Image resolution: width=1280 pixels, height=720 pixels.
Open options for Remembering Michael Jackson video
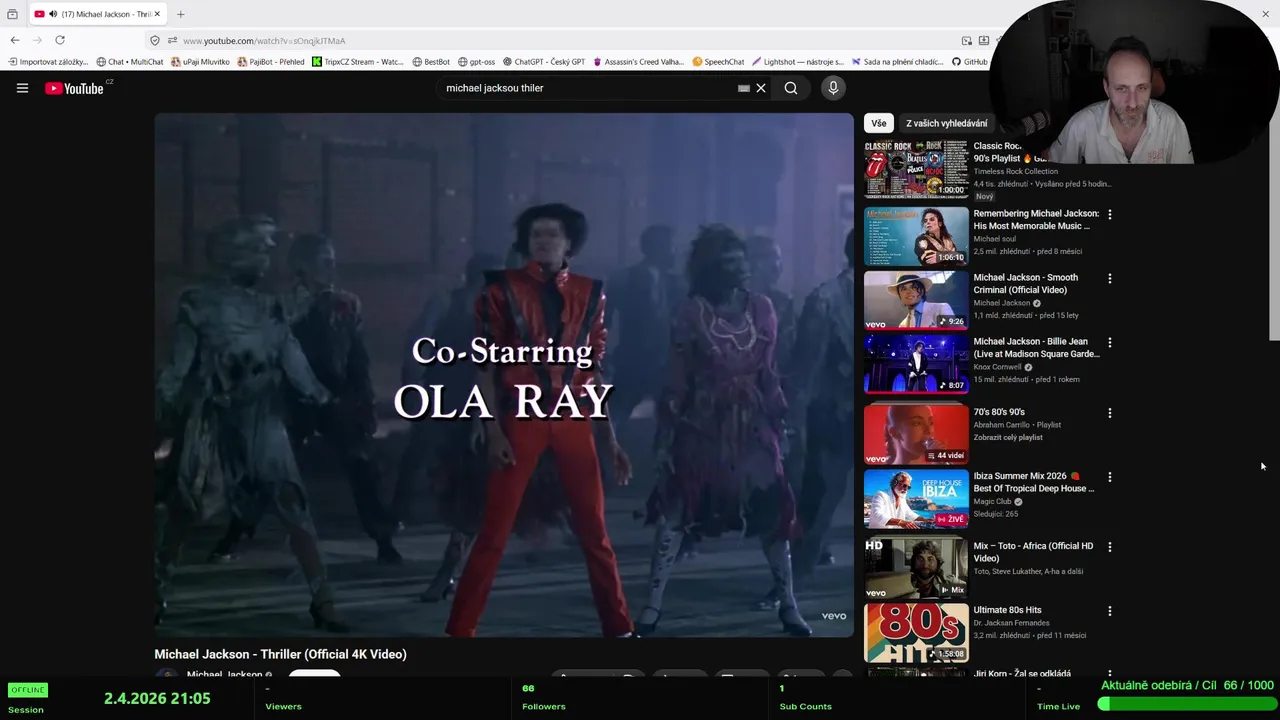1109,214
